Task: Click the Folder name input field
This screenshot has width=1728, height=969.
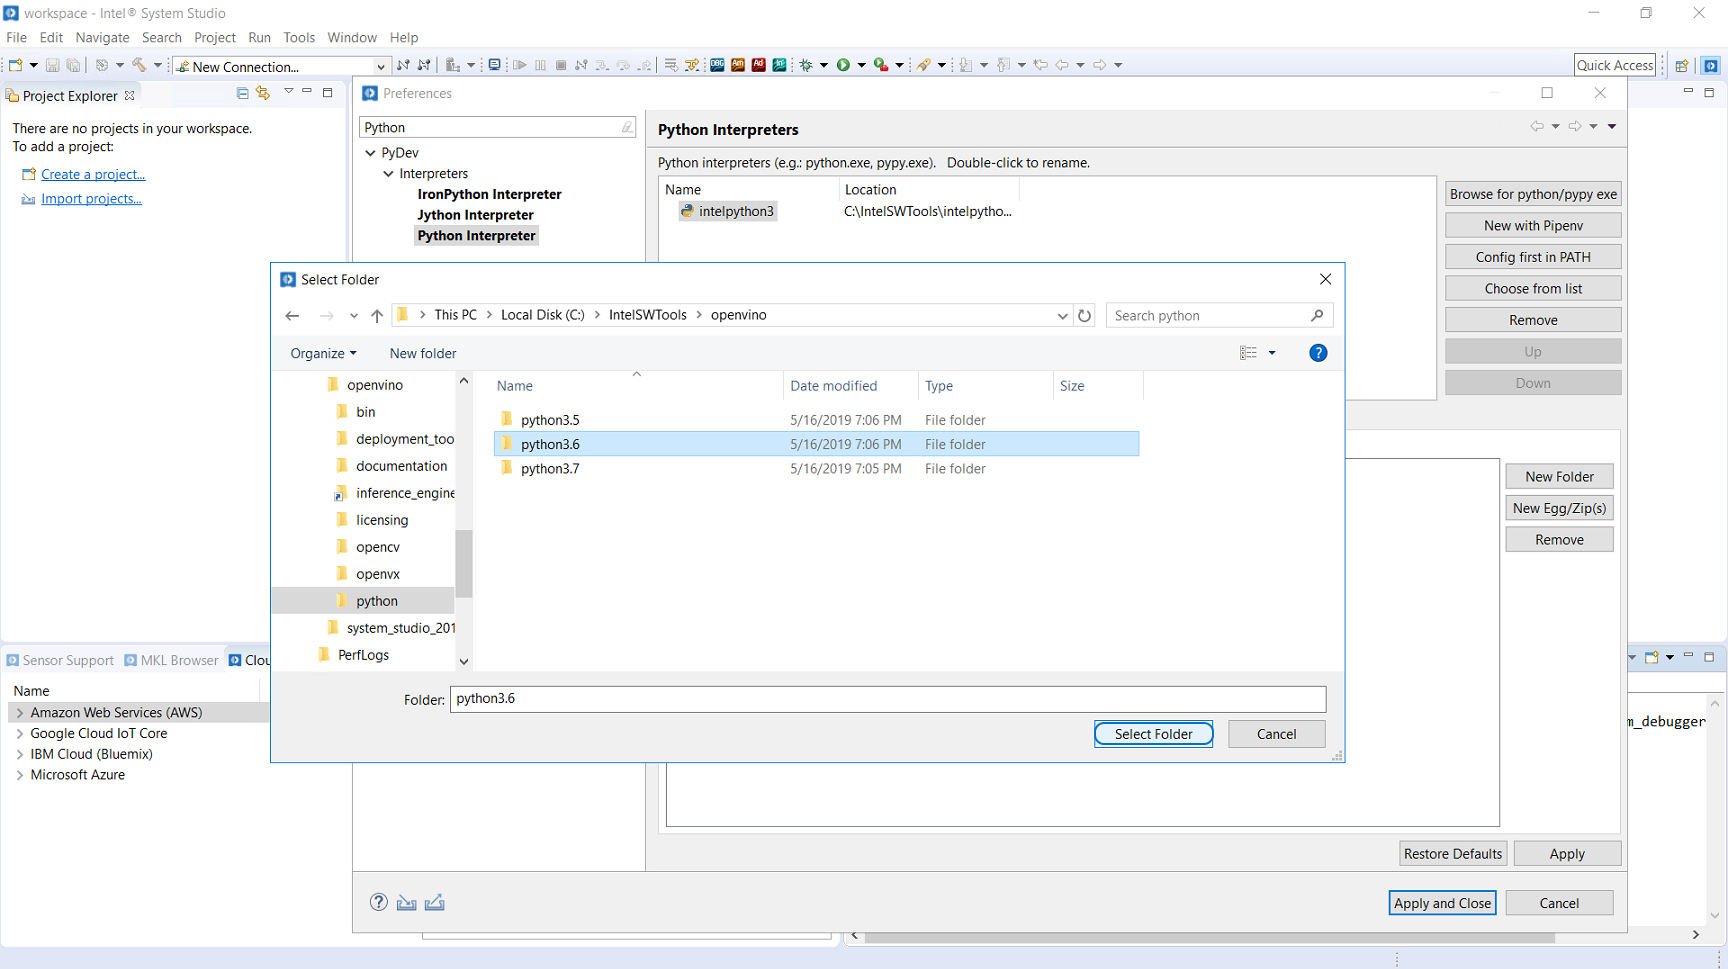Action: [888, 699]
